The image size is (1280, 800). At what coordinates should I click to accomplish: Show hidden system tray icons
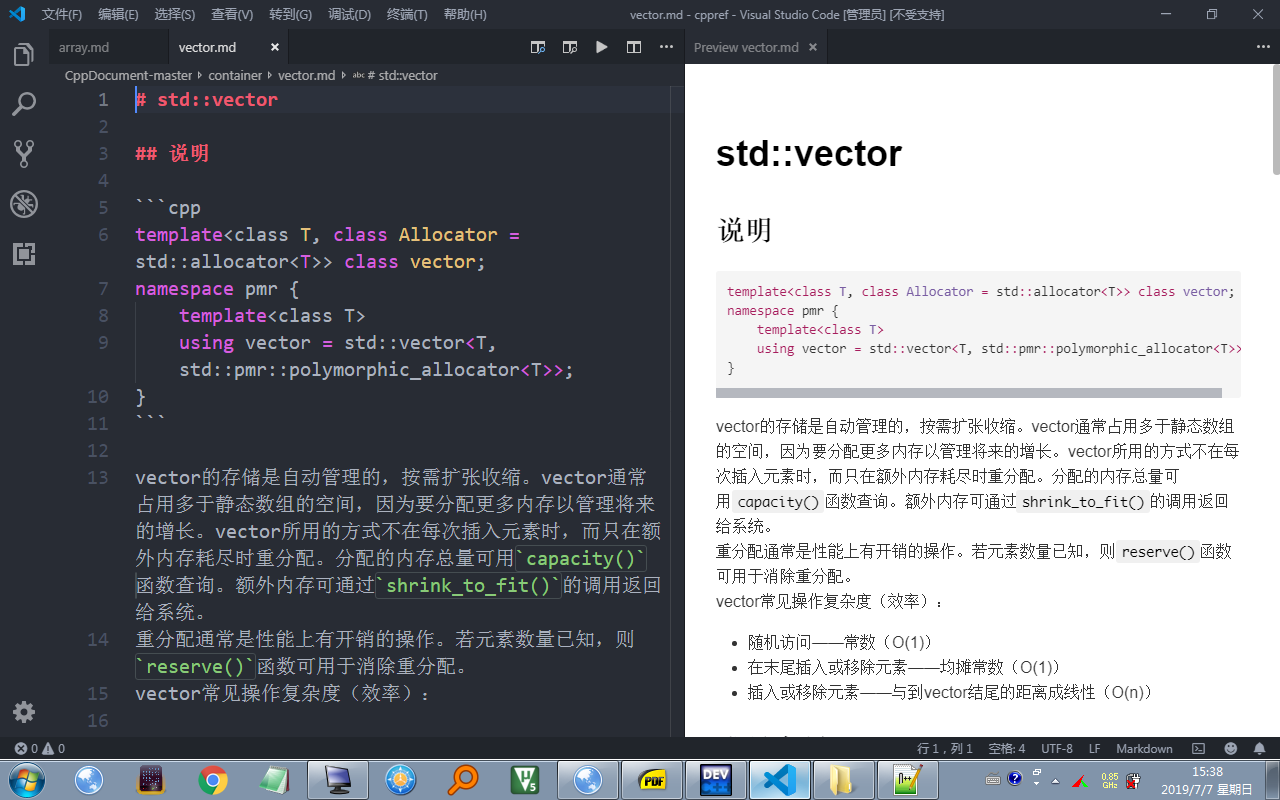click(1055, 780)
